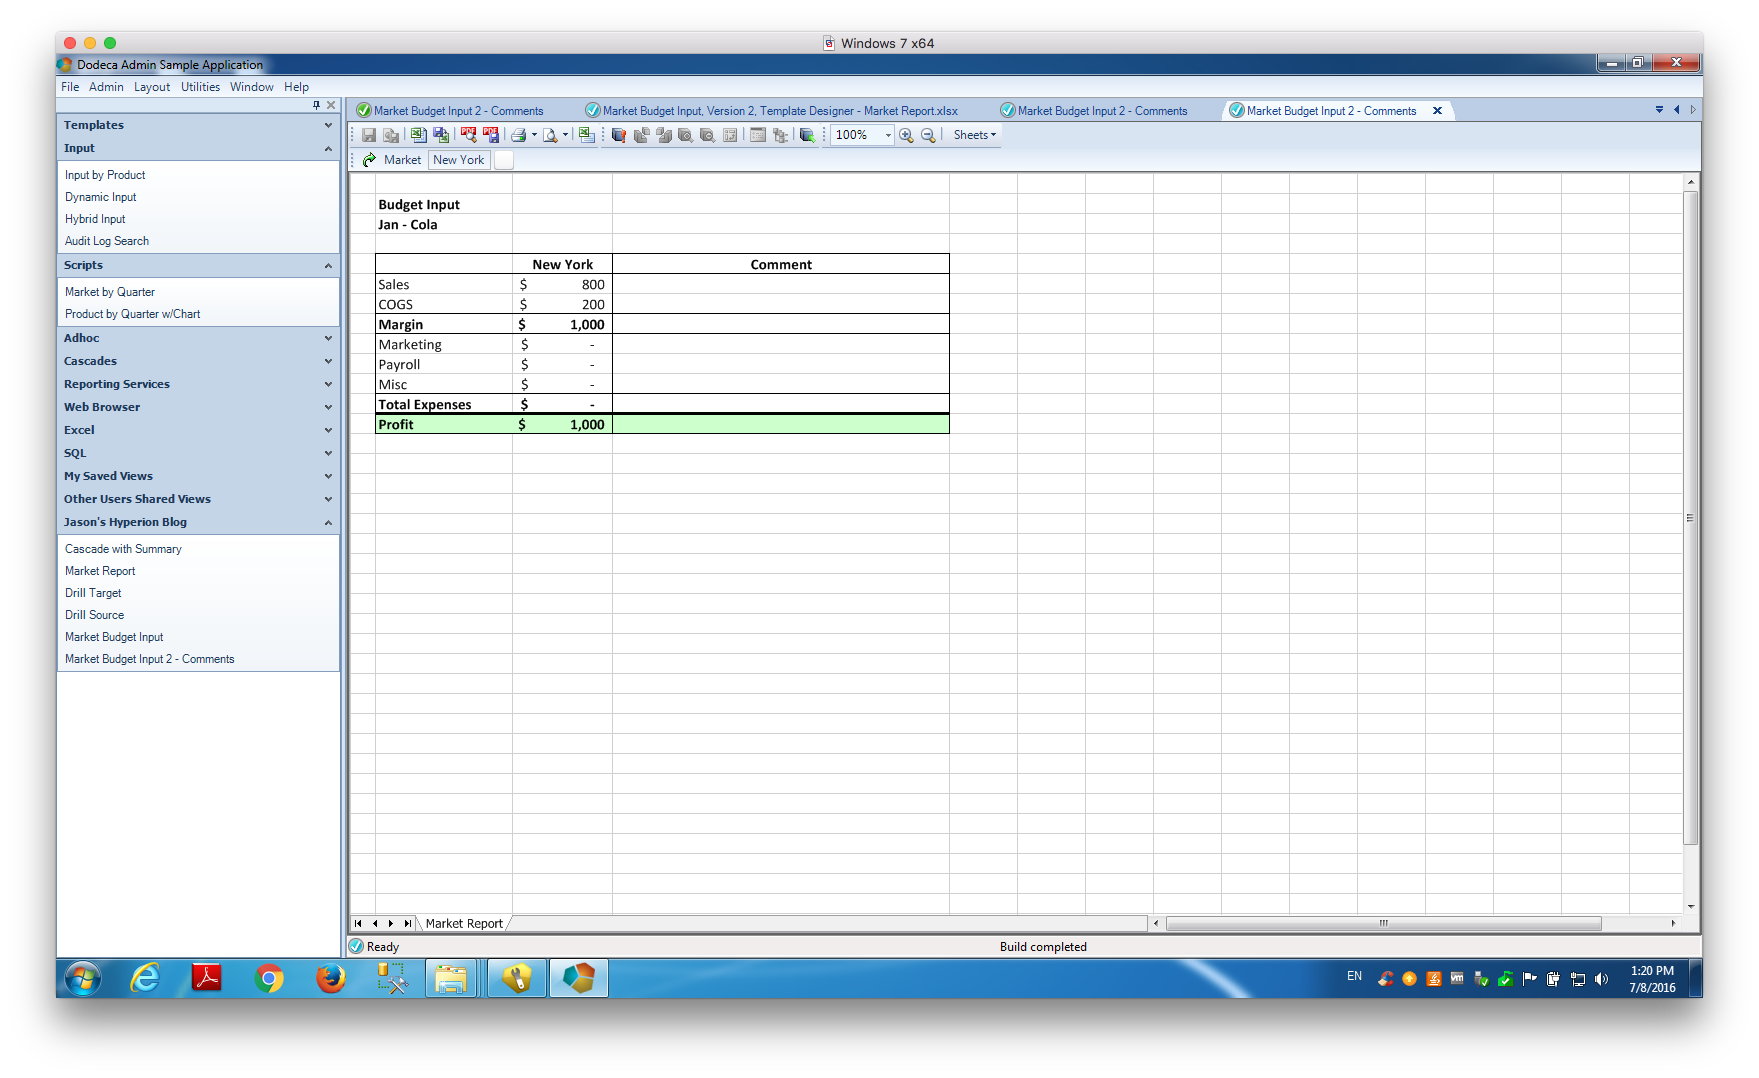
Task: Click the Zoom In magnifier icon
Action: pyautogui.click(x=906, y=135)
